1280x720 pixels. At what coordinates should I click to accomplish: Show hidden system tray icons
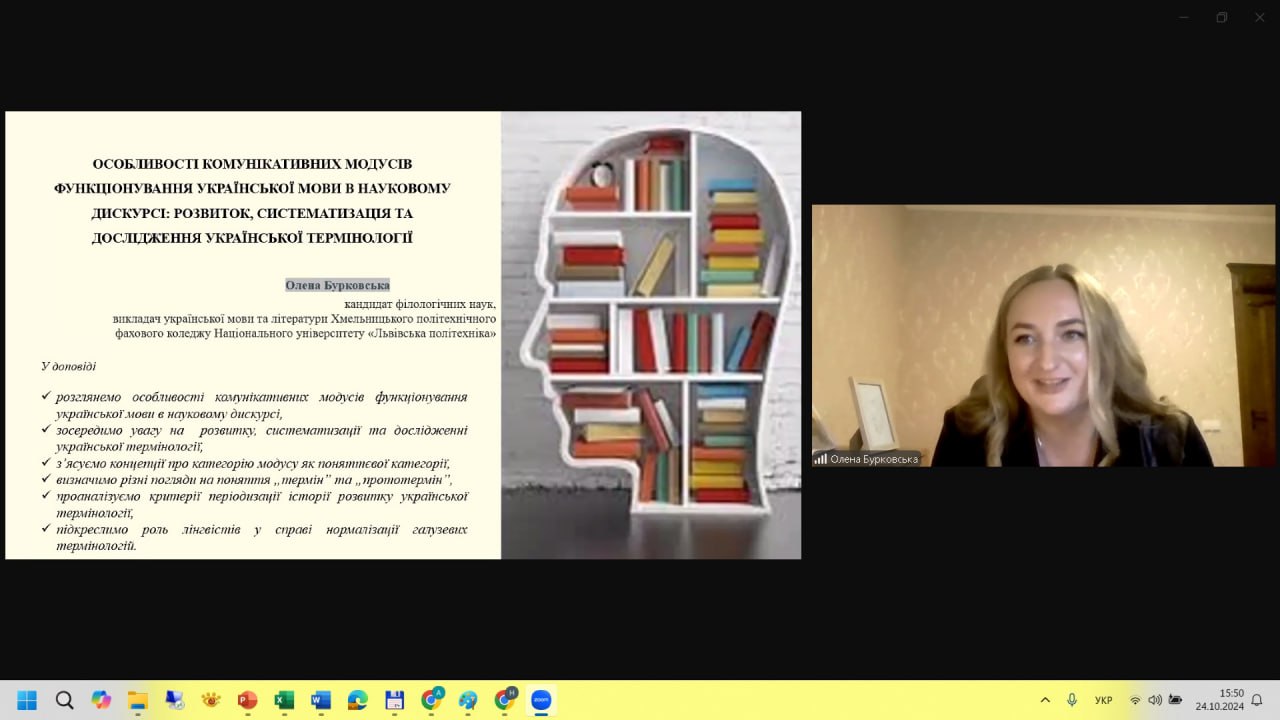coord(1045,700)
